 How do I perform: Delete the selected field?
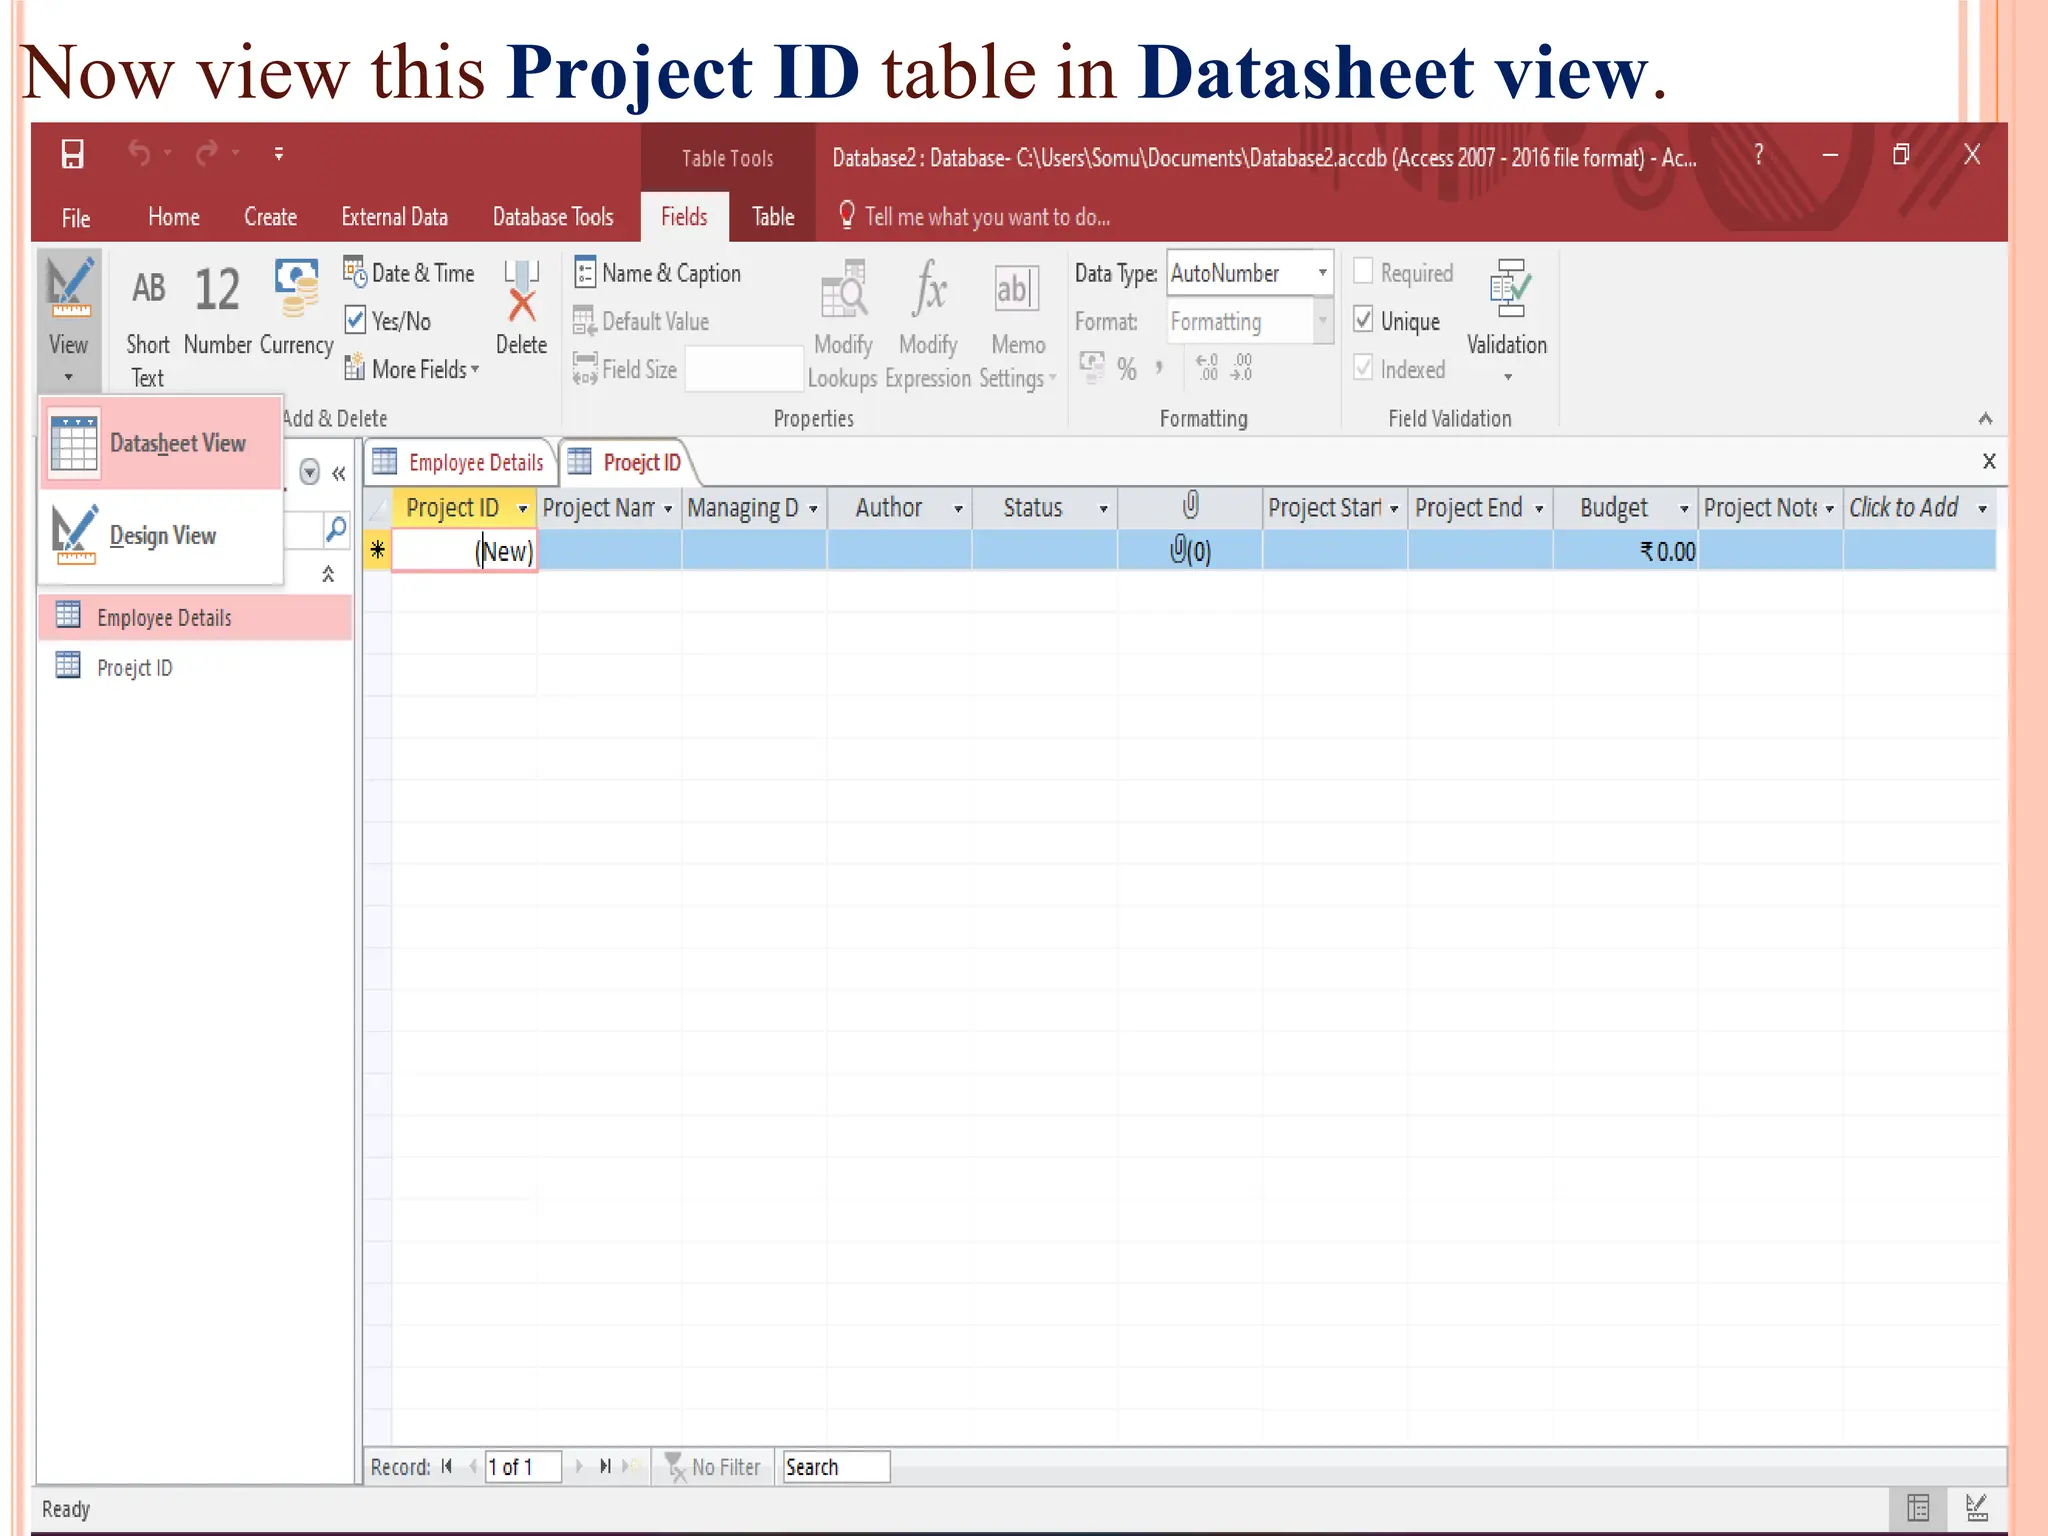coord(522,307)
